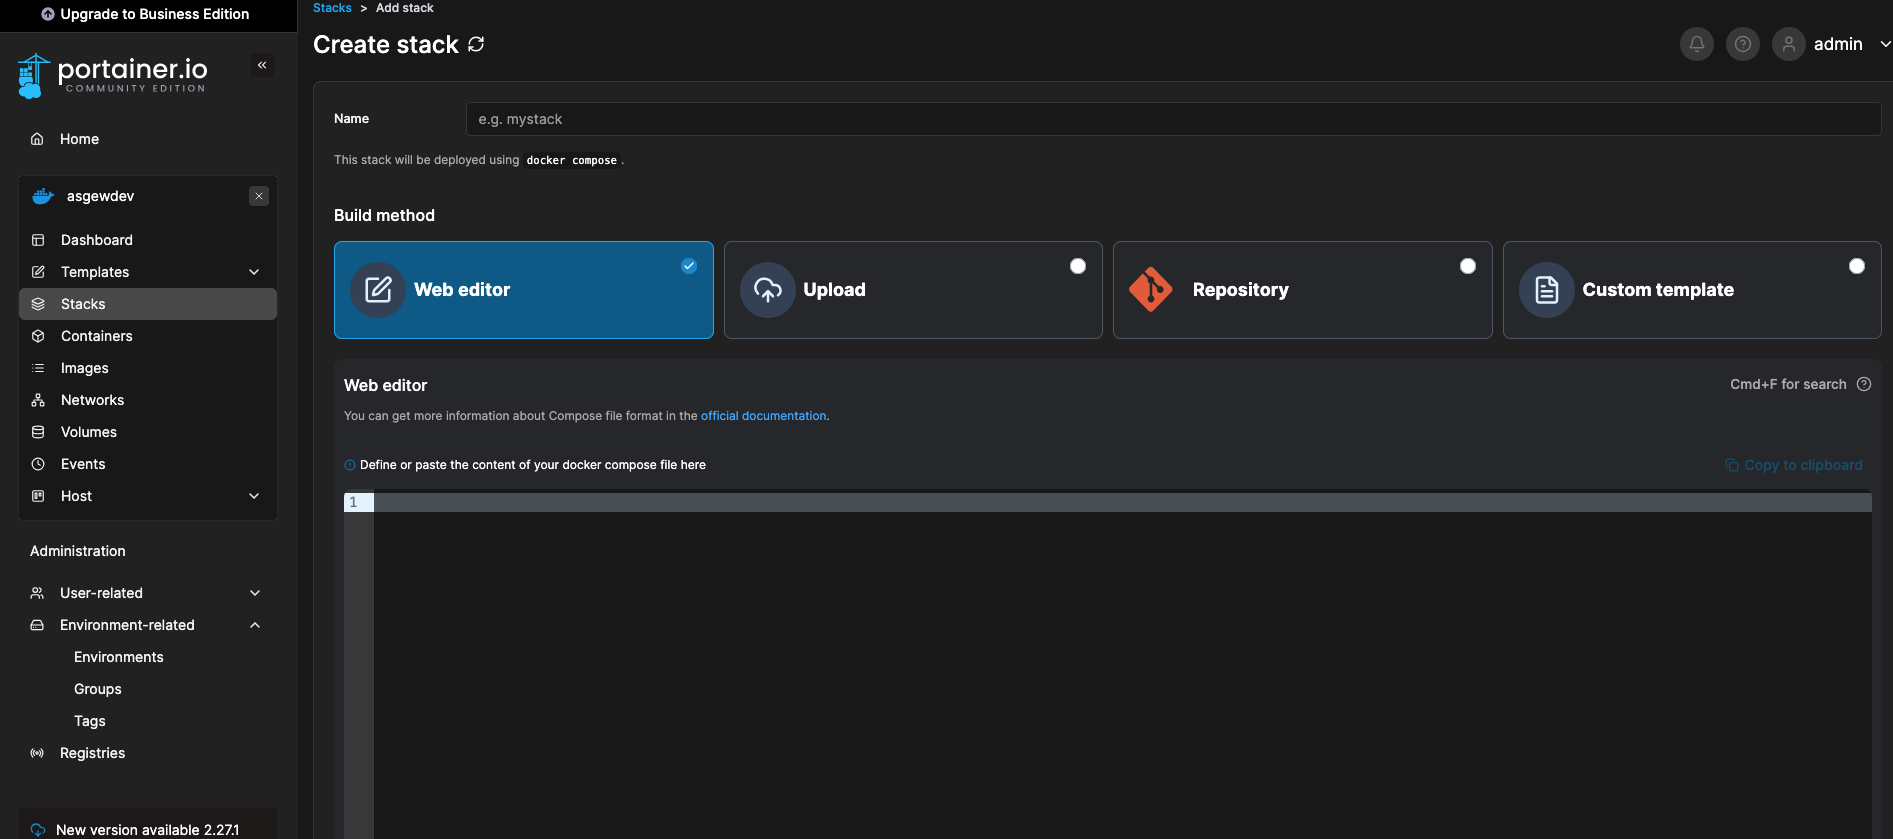Open Containers in the sidebar
The height and width of the screenshot is (839, 1893).
point(96,336)
